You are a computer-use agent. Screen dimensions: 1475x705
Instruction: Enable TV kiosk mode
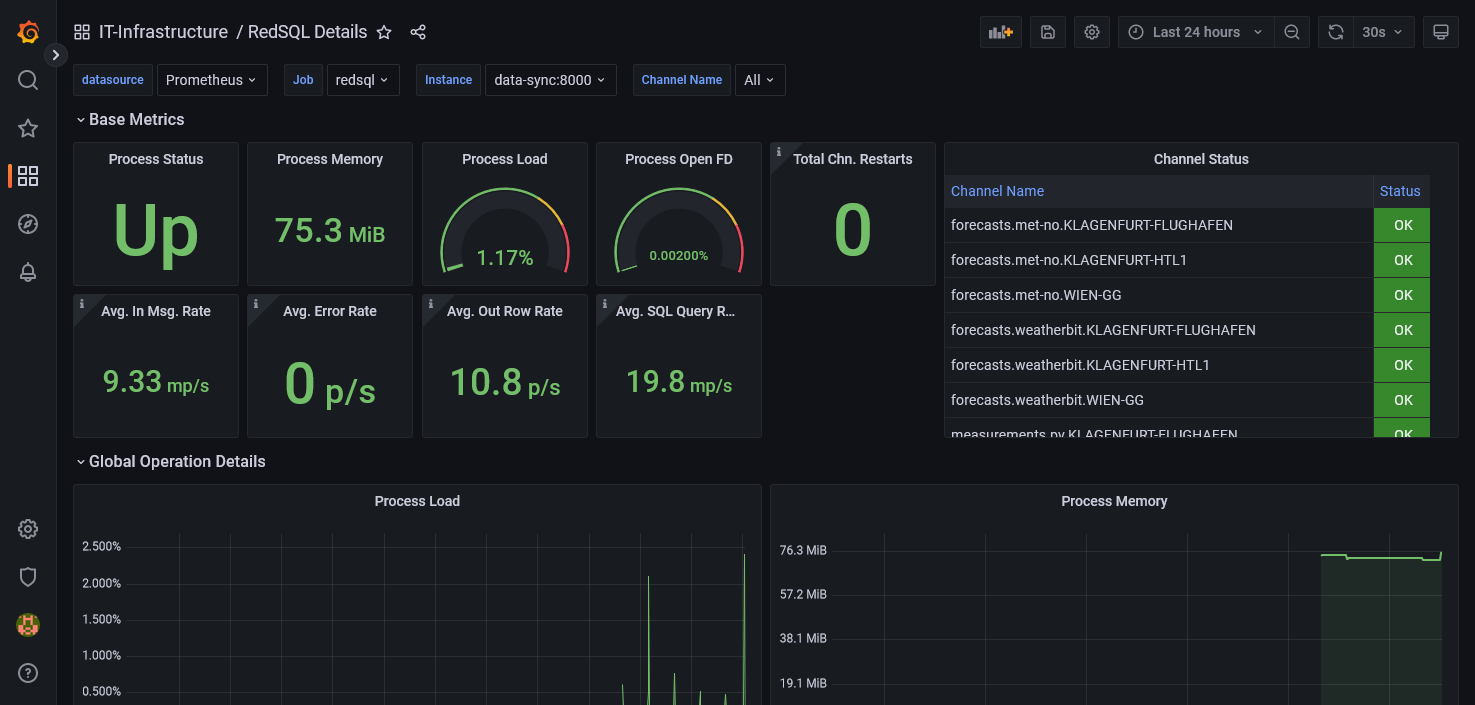1441,31
